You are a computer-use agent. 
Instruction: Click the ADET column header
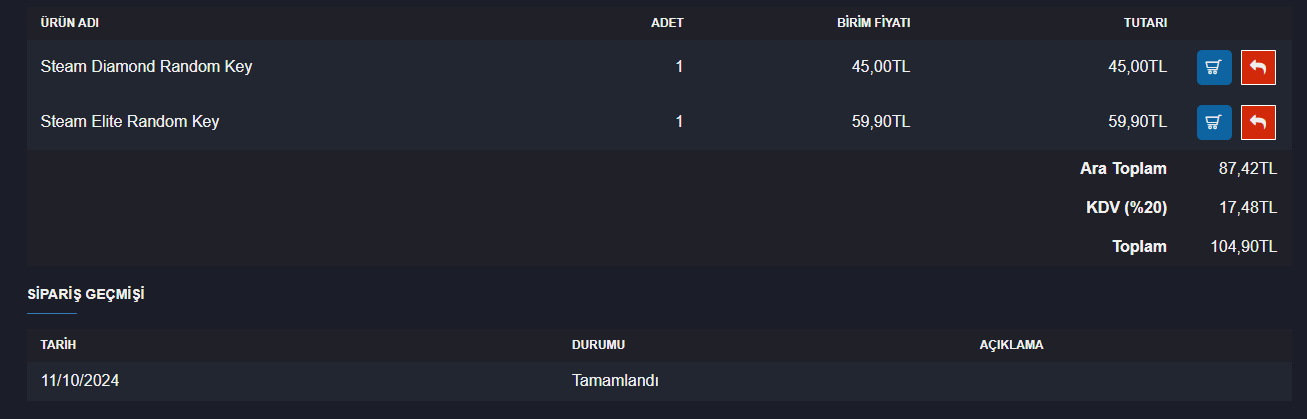[667, 23]
